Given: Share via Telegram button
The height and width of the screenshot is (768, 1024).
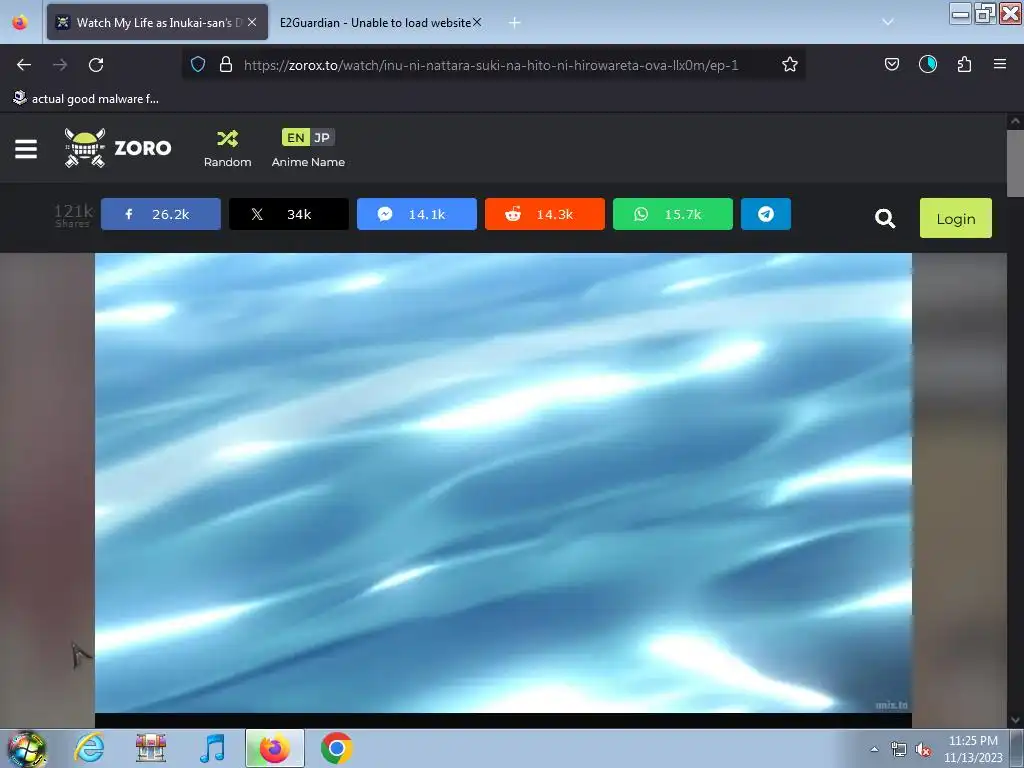Looking at the screenshot, I should [766, 214].
